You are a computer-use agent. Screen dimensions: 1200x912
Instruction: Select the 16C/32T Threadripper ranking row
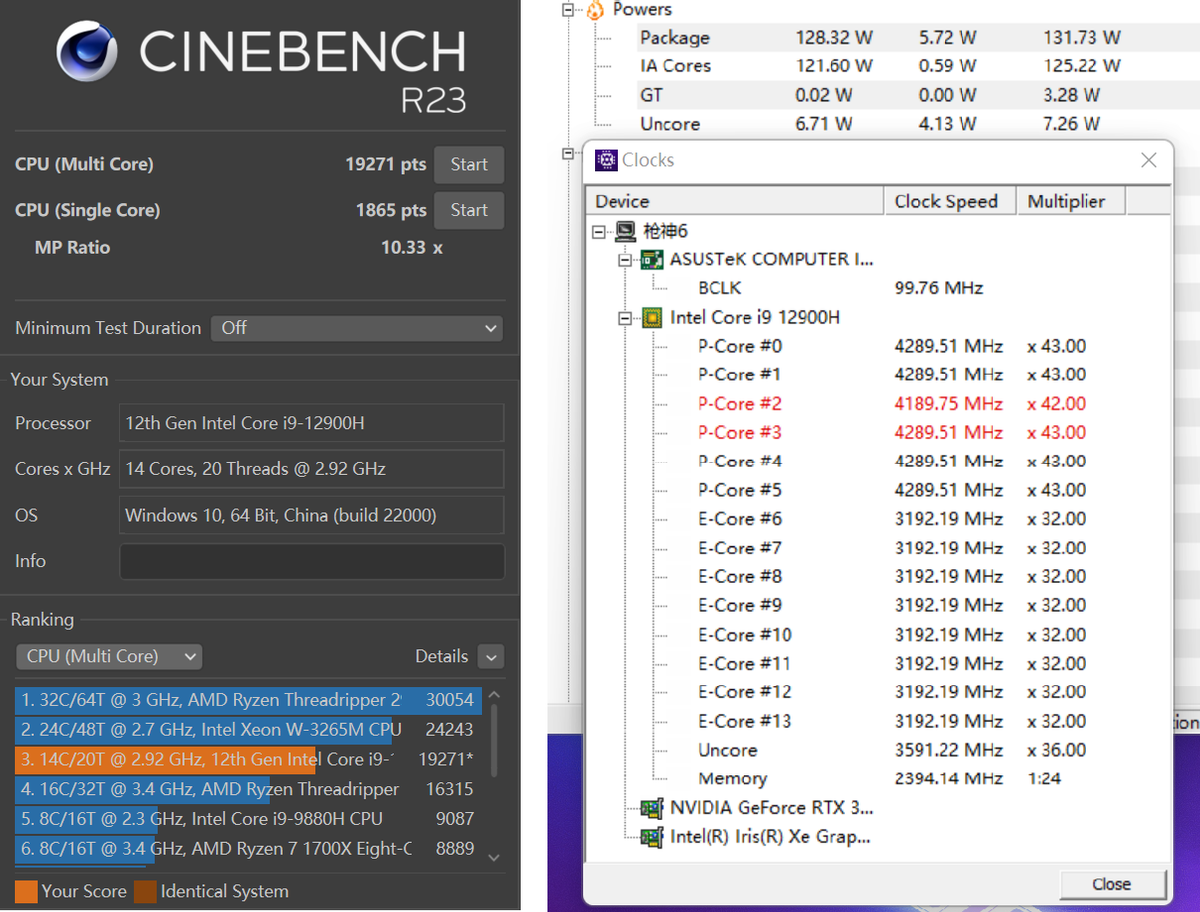248,789
